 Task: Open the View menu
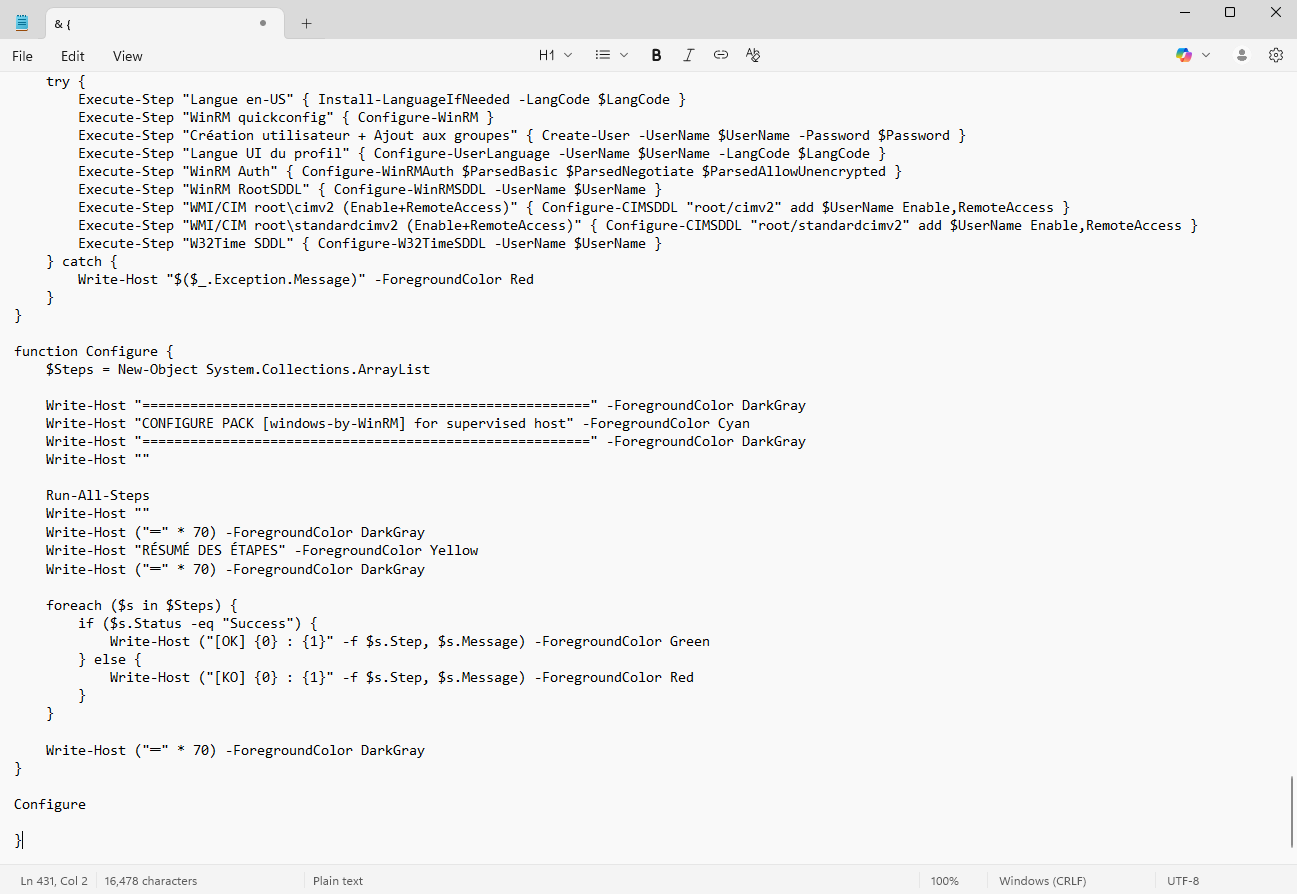coord(127,56)
